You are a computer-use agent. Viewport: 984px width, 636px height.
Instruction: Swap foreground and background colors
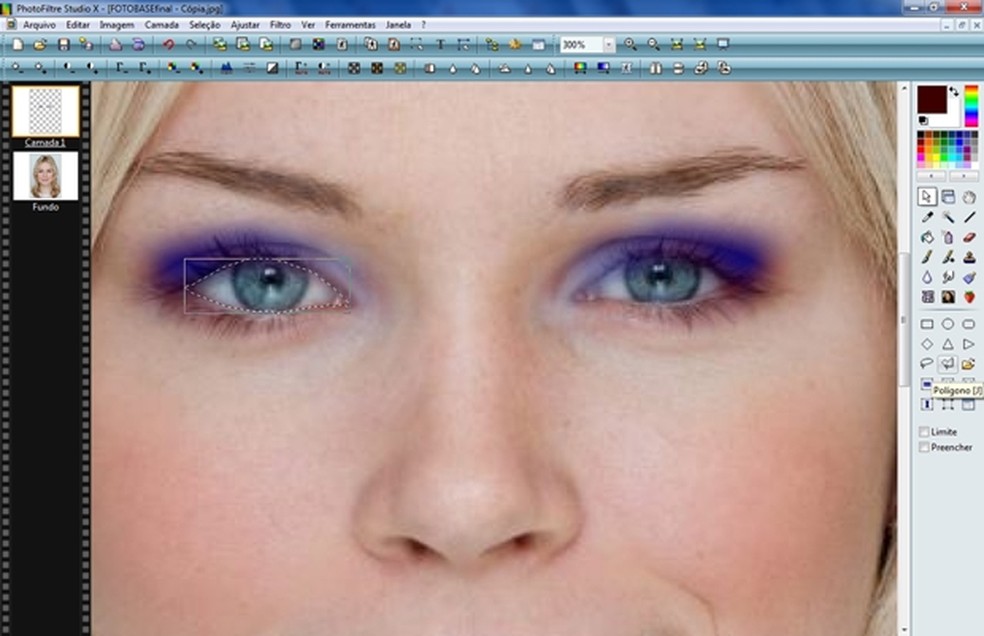pos(954,92)
